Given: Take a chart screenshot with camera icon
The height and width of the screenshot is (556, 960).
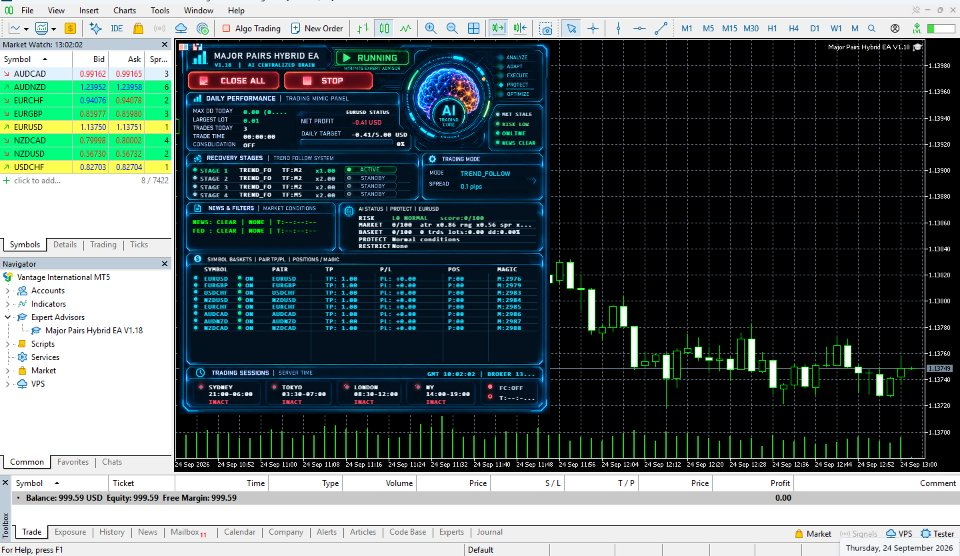Looking at the screenshot, I should (x=546, y=29).
